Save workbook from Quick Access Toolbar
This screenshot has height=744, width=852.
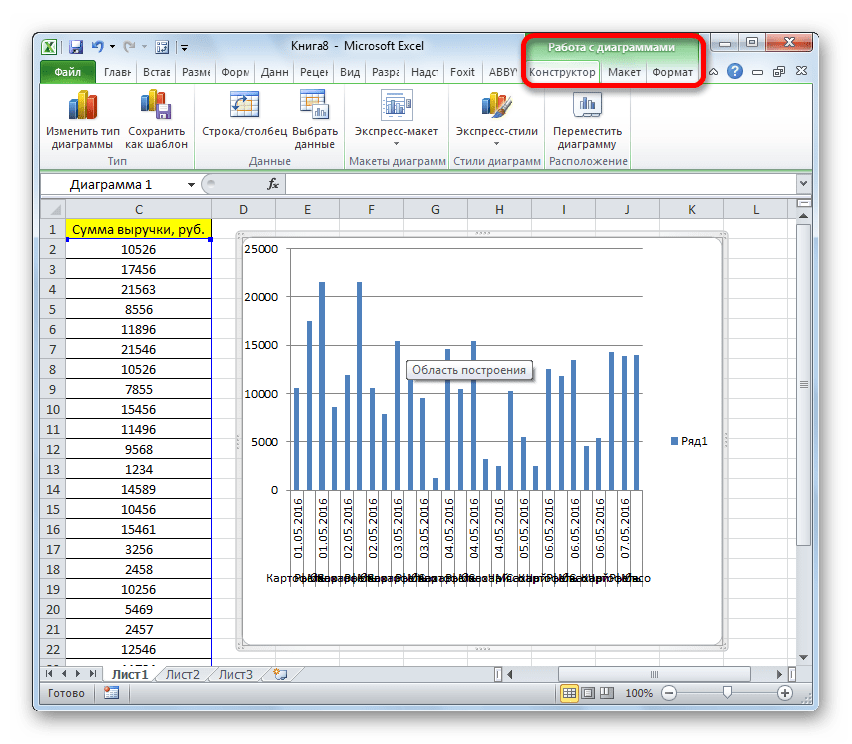[76, 46]
